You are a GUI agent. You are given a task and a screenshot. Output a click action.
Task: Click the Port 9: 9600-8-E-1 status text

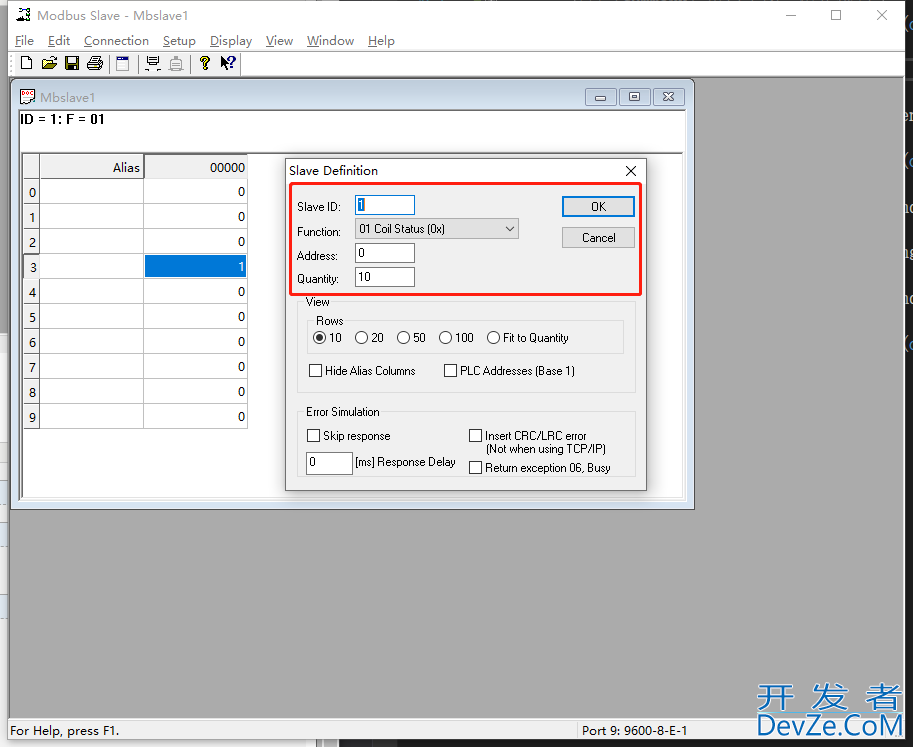(634, 730)
